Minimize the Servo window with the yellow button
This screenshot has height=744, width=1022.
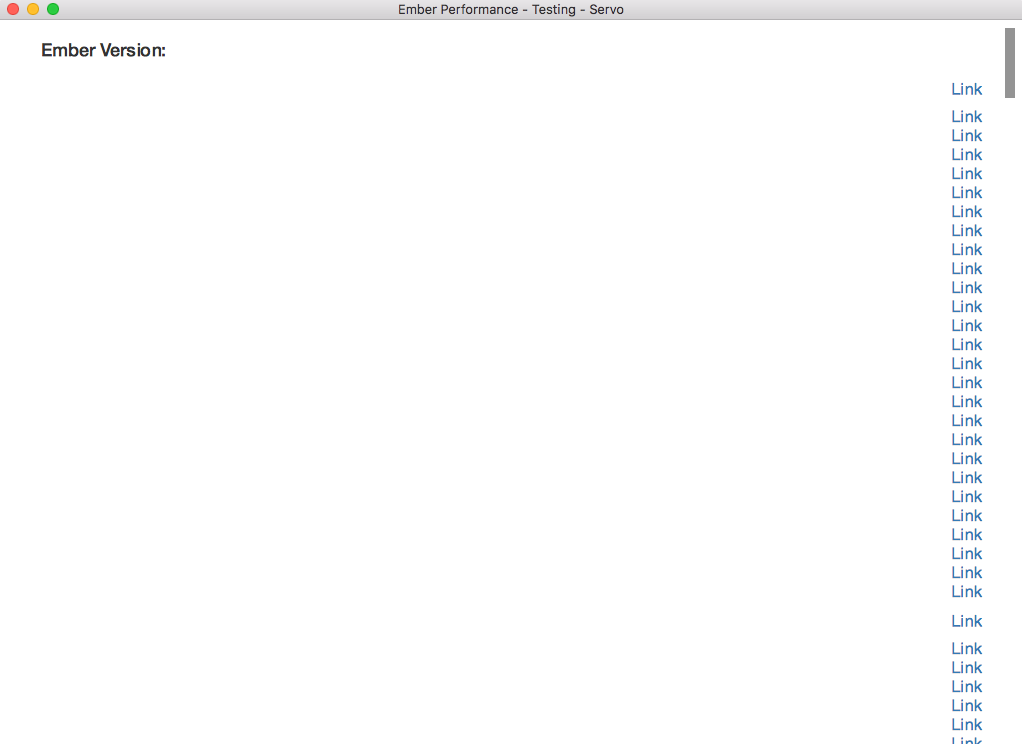click(33, 9)
